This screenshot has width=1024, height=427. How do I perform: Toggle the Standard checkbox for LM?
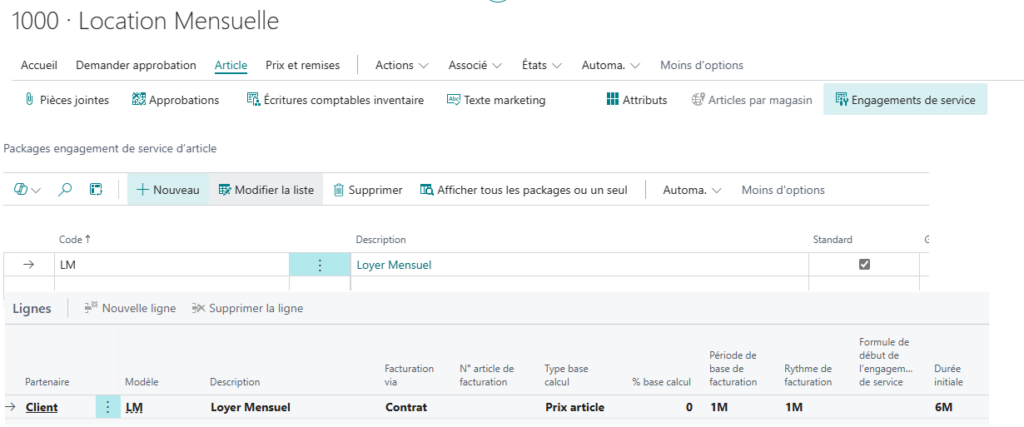865,265
